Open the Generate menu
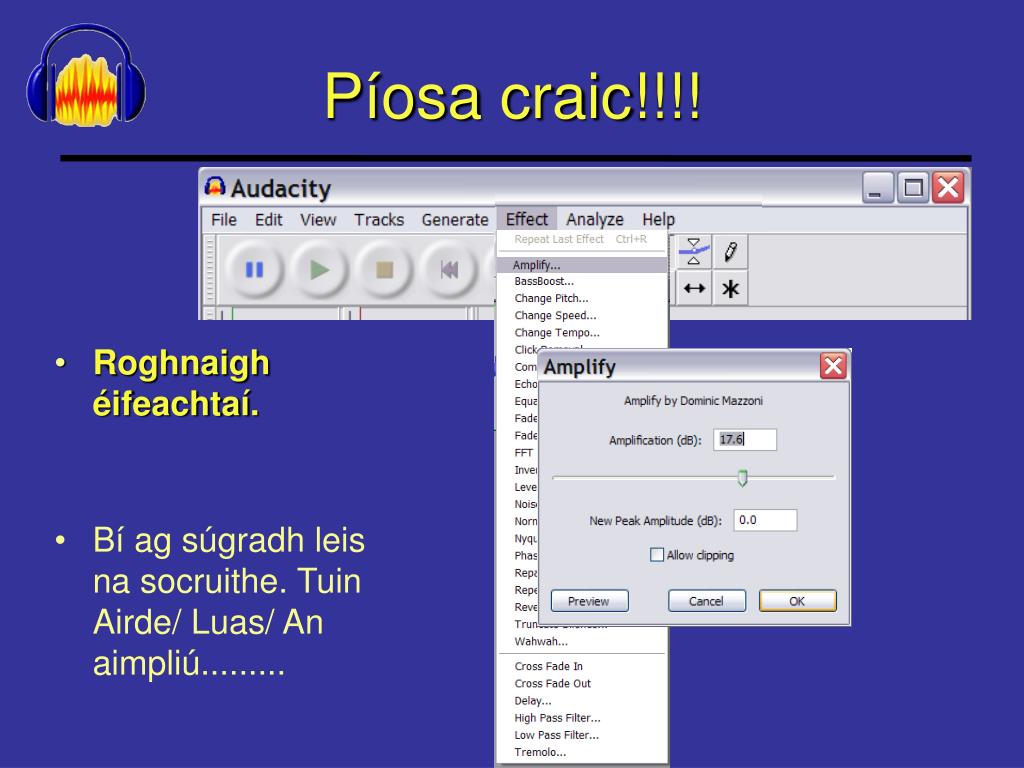This screenshot has width=1024, height=768. tap(455, 220)
